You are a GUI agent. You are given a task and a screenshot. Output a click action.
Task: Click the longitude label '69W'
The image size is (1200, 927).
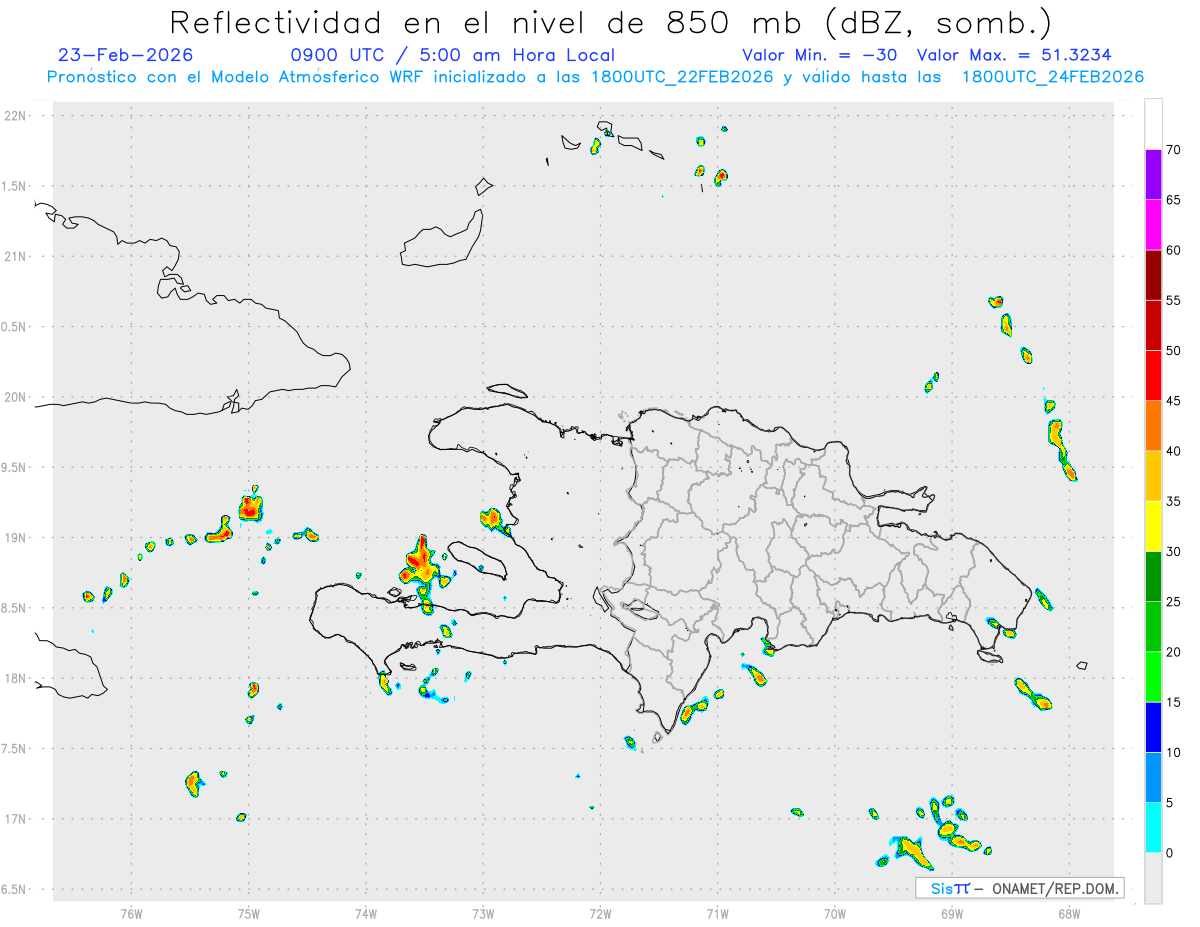[952, 913]
